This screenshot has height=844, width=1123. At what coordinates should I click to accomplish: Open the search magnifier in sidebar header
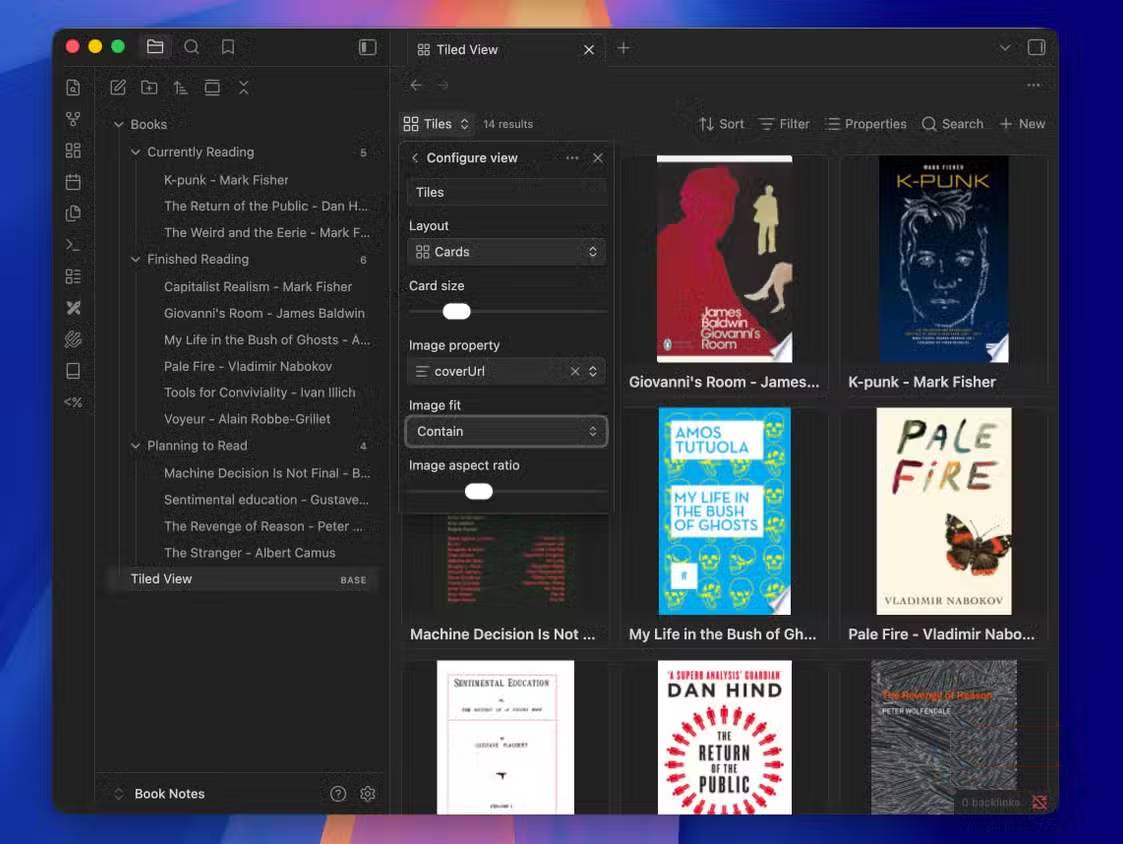(191, 47)
